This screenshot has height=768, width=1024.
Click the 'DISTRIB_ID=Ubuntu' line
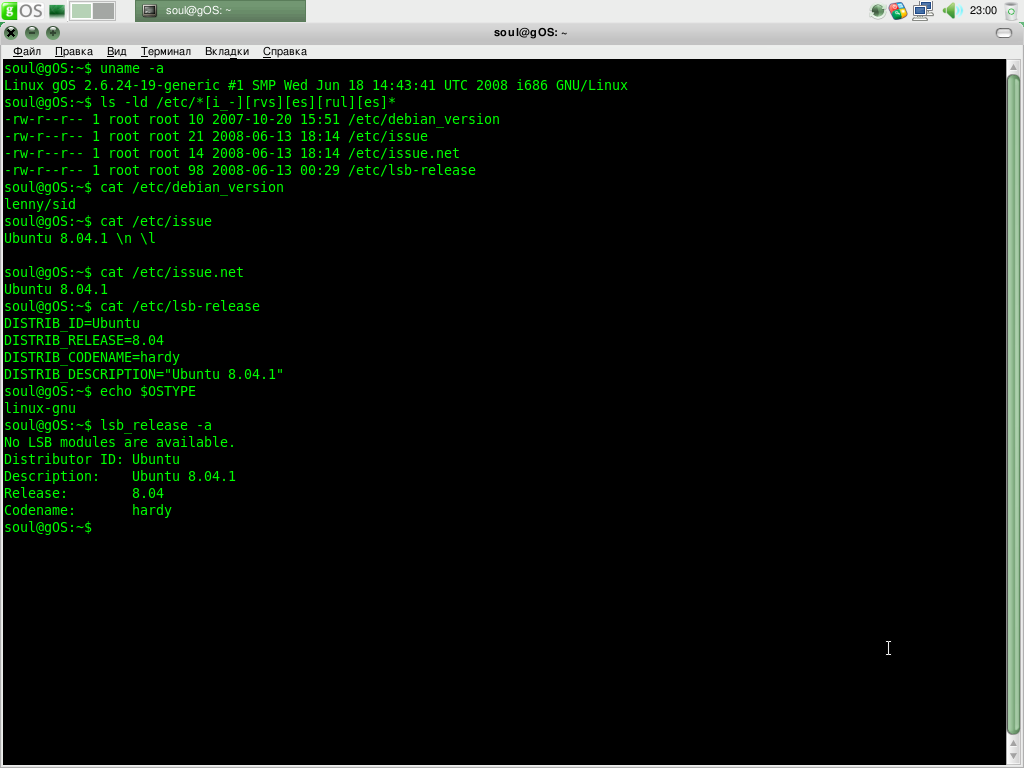tap(72, 323)
